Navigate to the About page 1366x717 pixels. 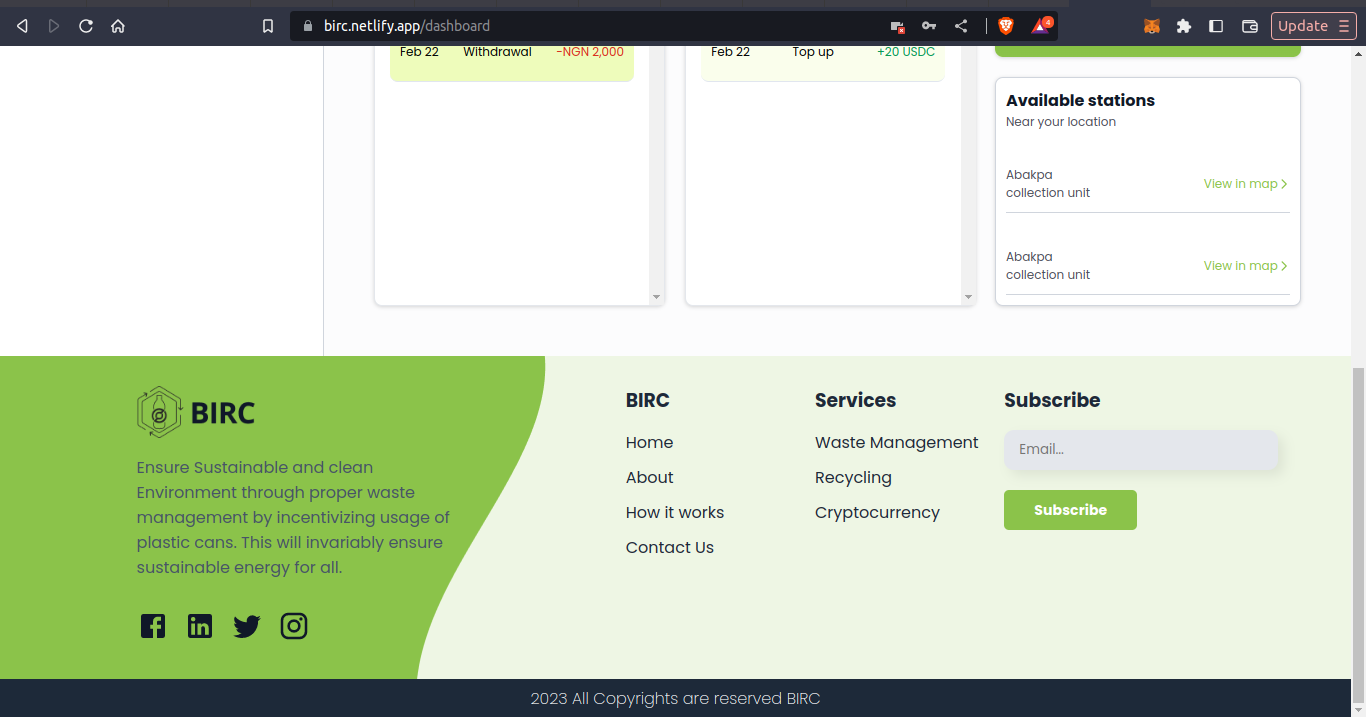(649, 477)
